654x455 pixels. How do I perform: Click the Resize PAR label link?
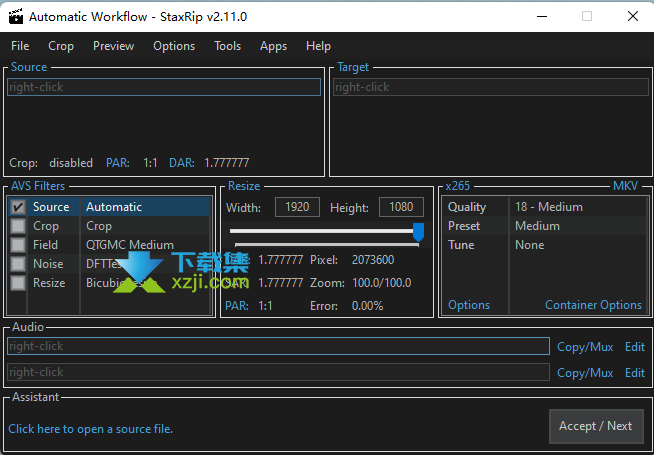click(236, 306)
